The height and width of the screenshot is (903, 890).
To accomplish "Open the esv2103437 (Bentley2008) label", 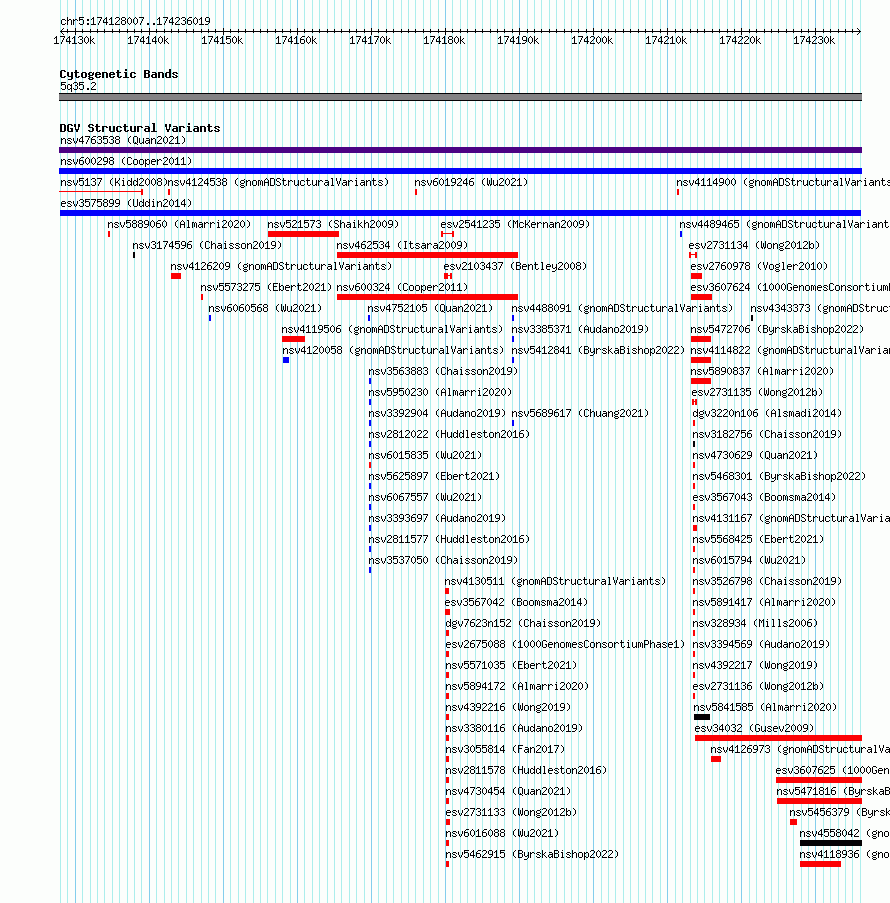I will 515,267.
